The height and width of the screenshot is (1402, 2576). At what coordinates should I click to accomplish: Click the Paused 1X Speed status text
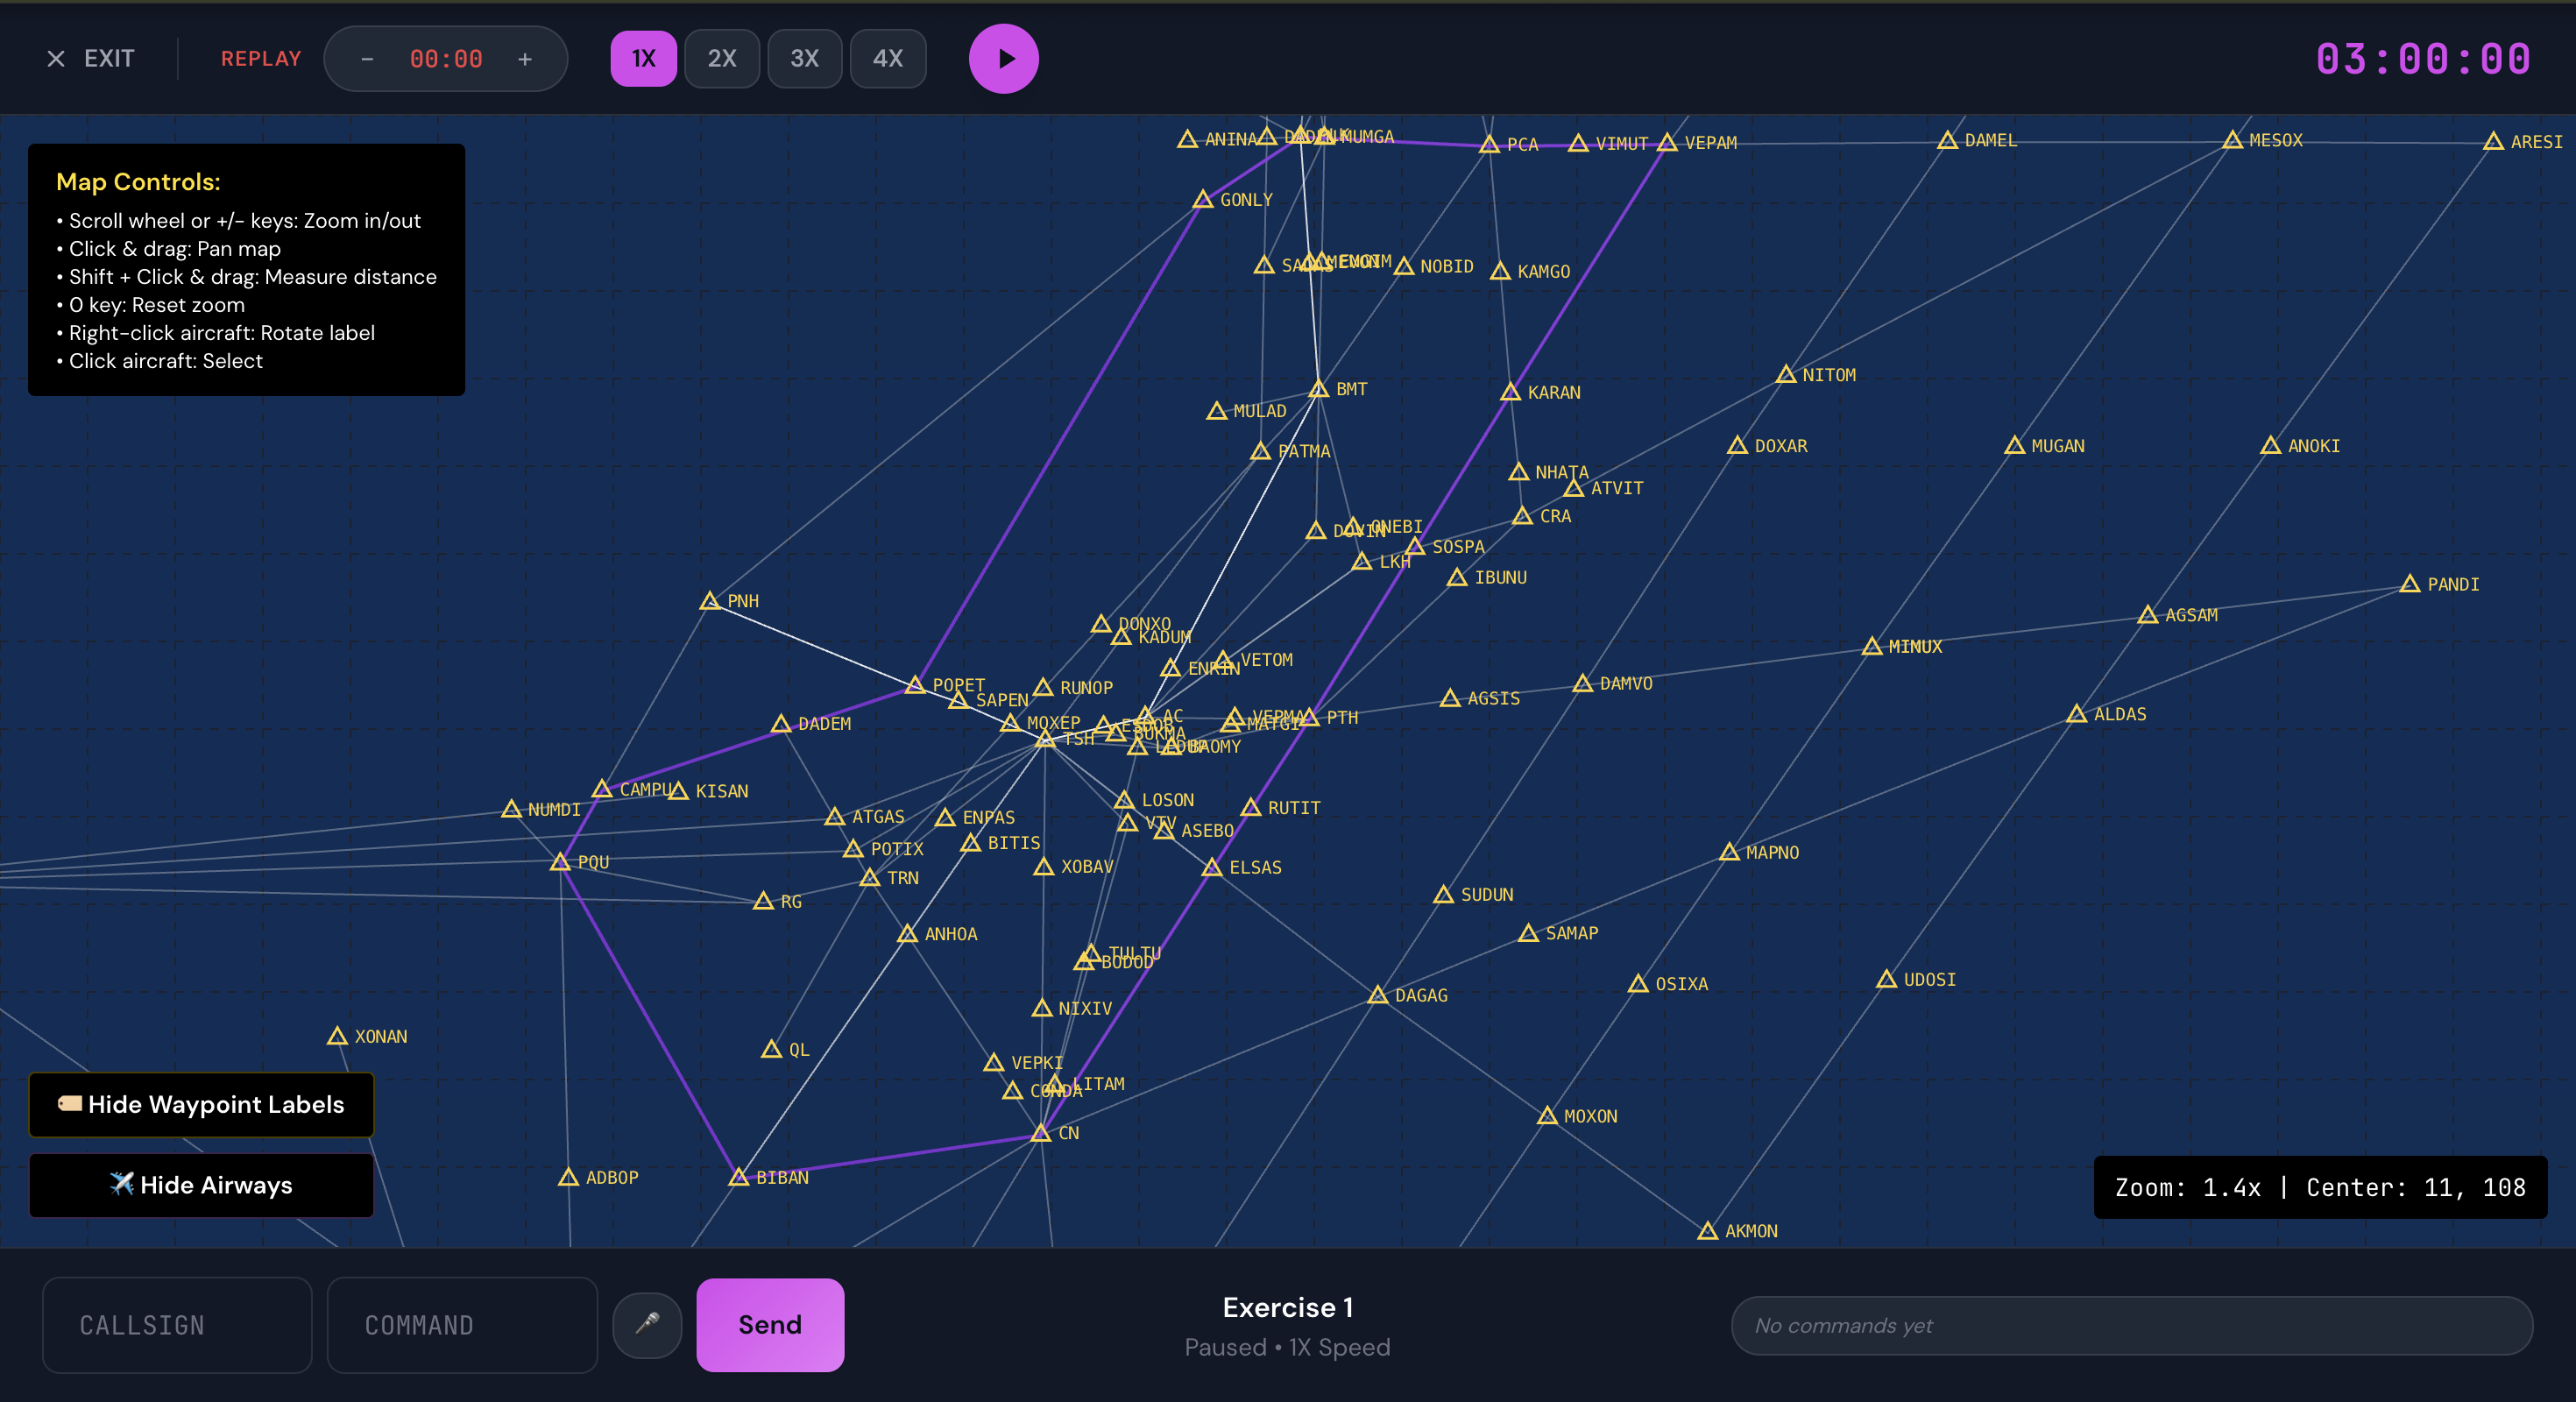tap(1288, 1347)
